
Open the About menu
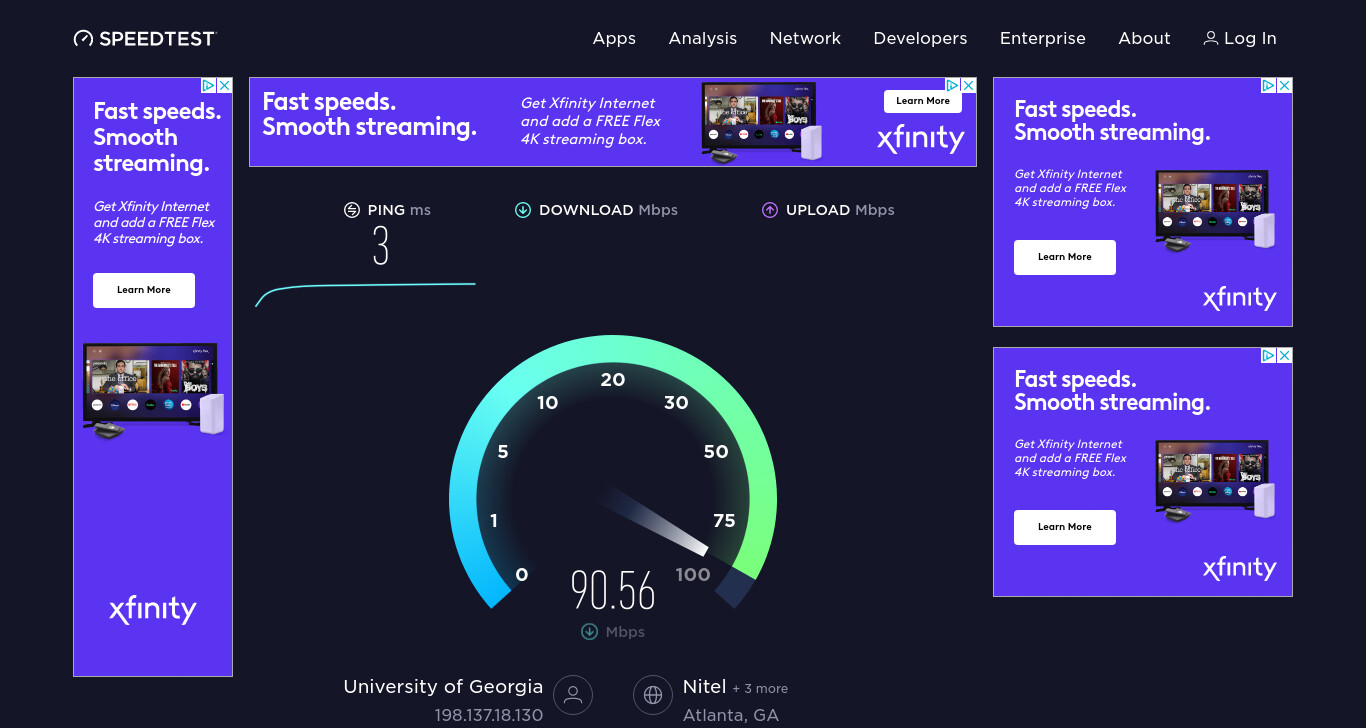(x=1144, y=38)
